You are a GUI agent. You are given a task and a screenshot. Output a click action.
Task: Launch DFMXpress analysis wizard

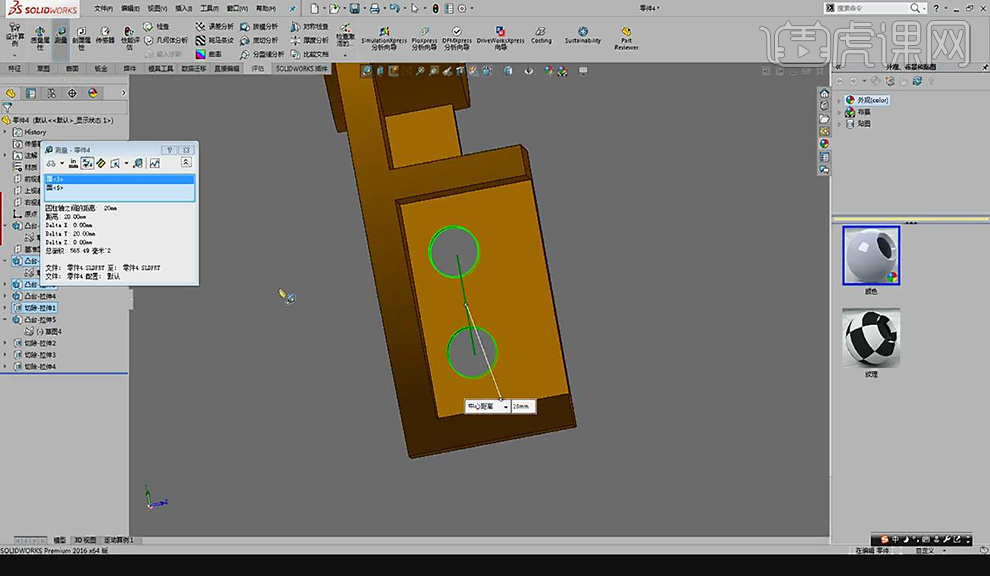pyautogui.click(x=456, y=38)
